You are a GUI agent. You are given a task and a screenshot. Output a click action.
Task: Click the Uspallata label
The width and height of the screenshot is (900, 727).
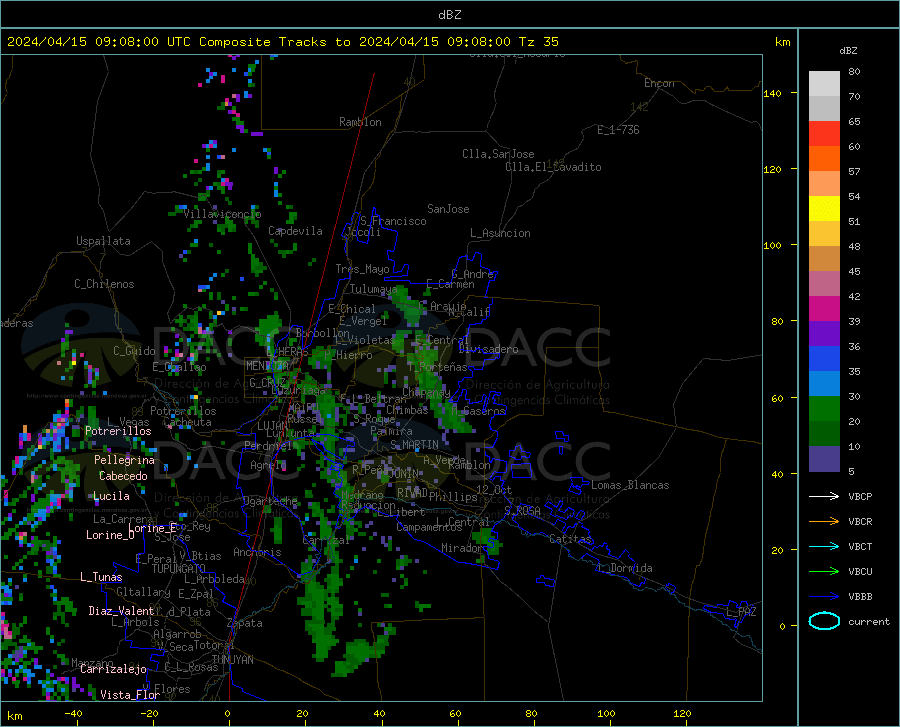[103, 241]
